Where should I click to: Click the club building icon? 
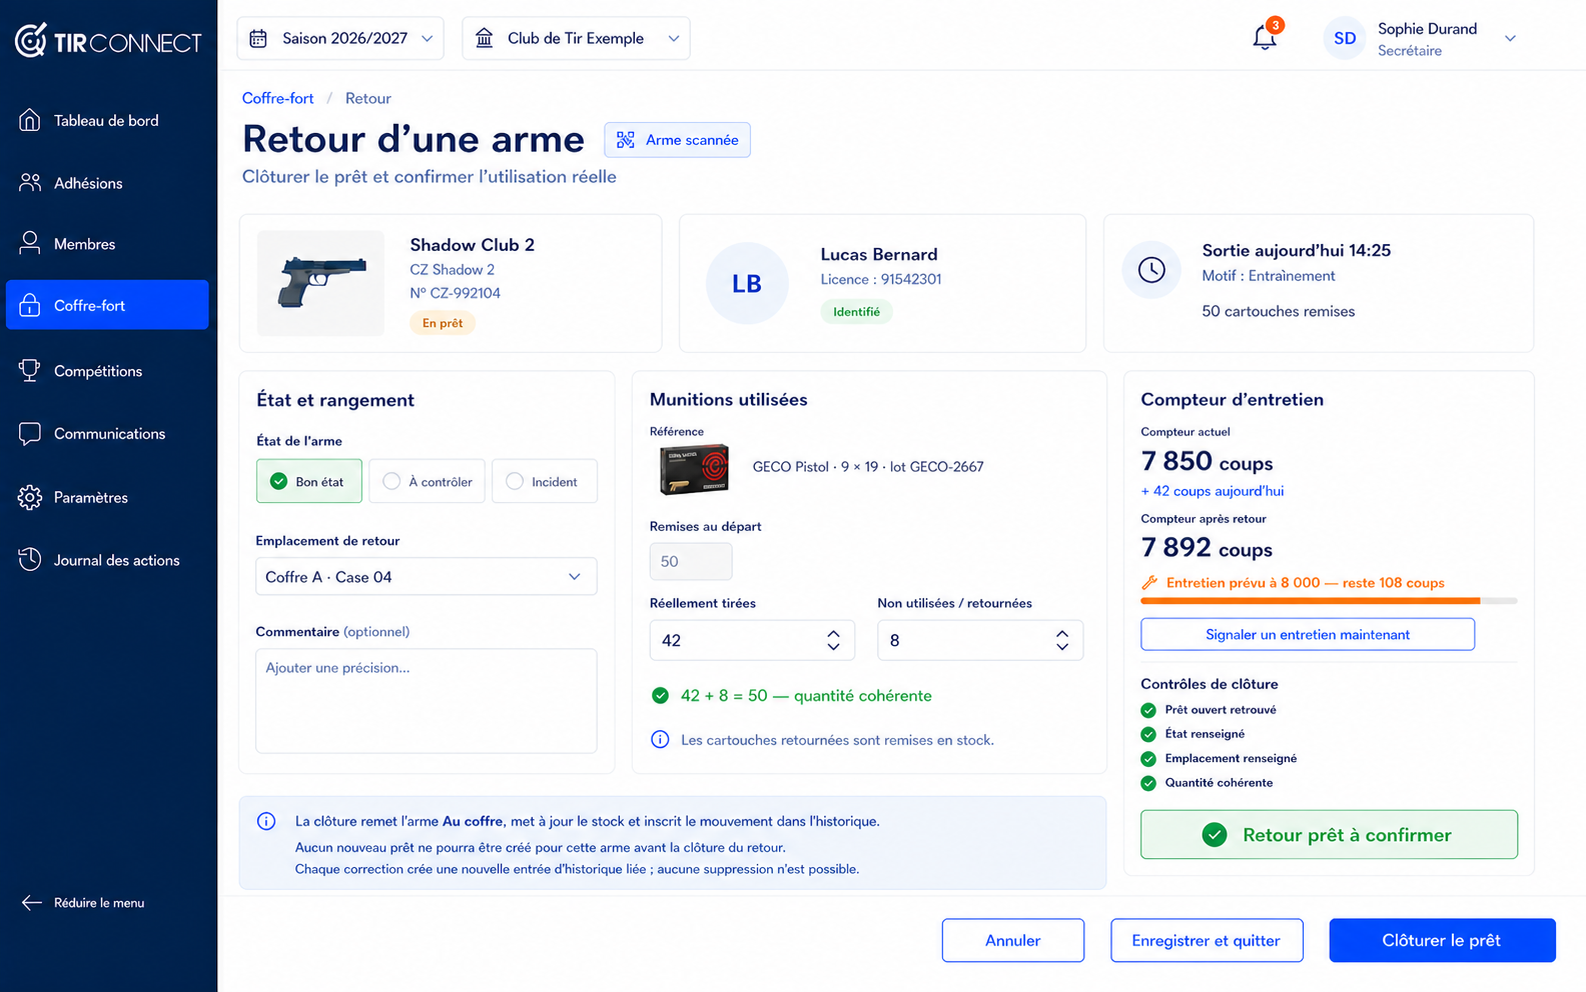pyautogui.click(x=484, y=38)
